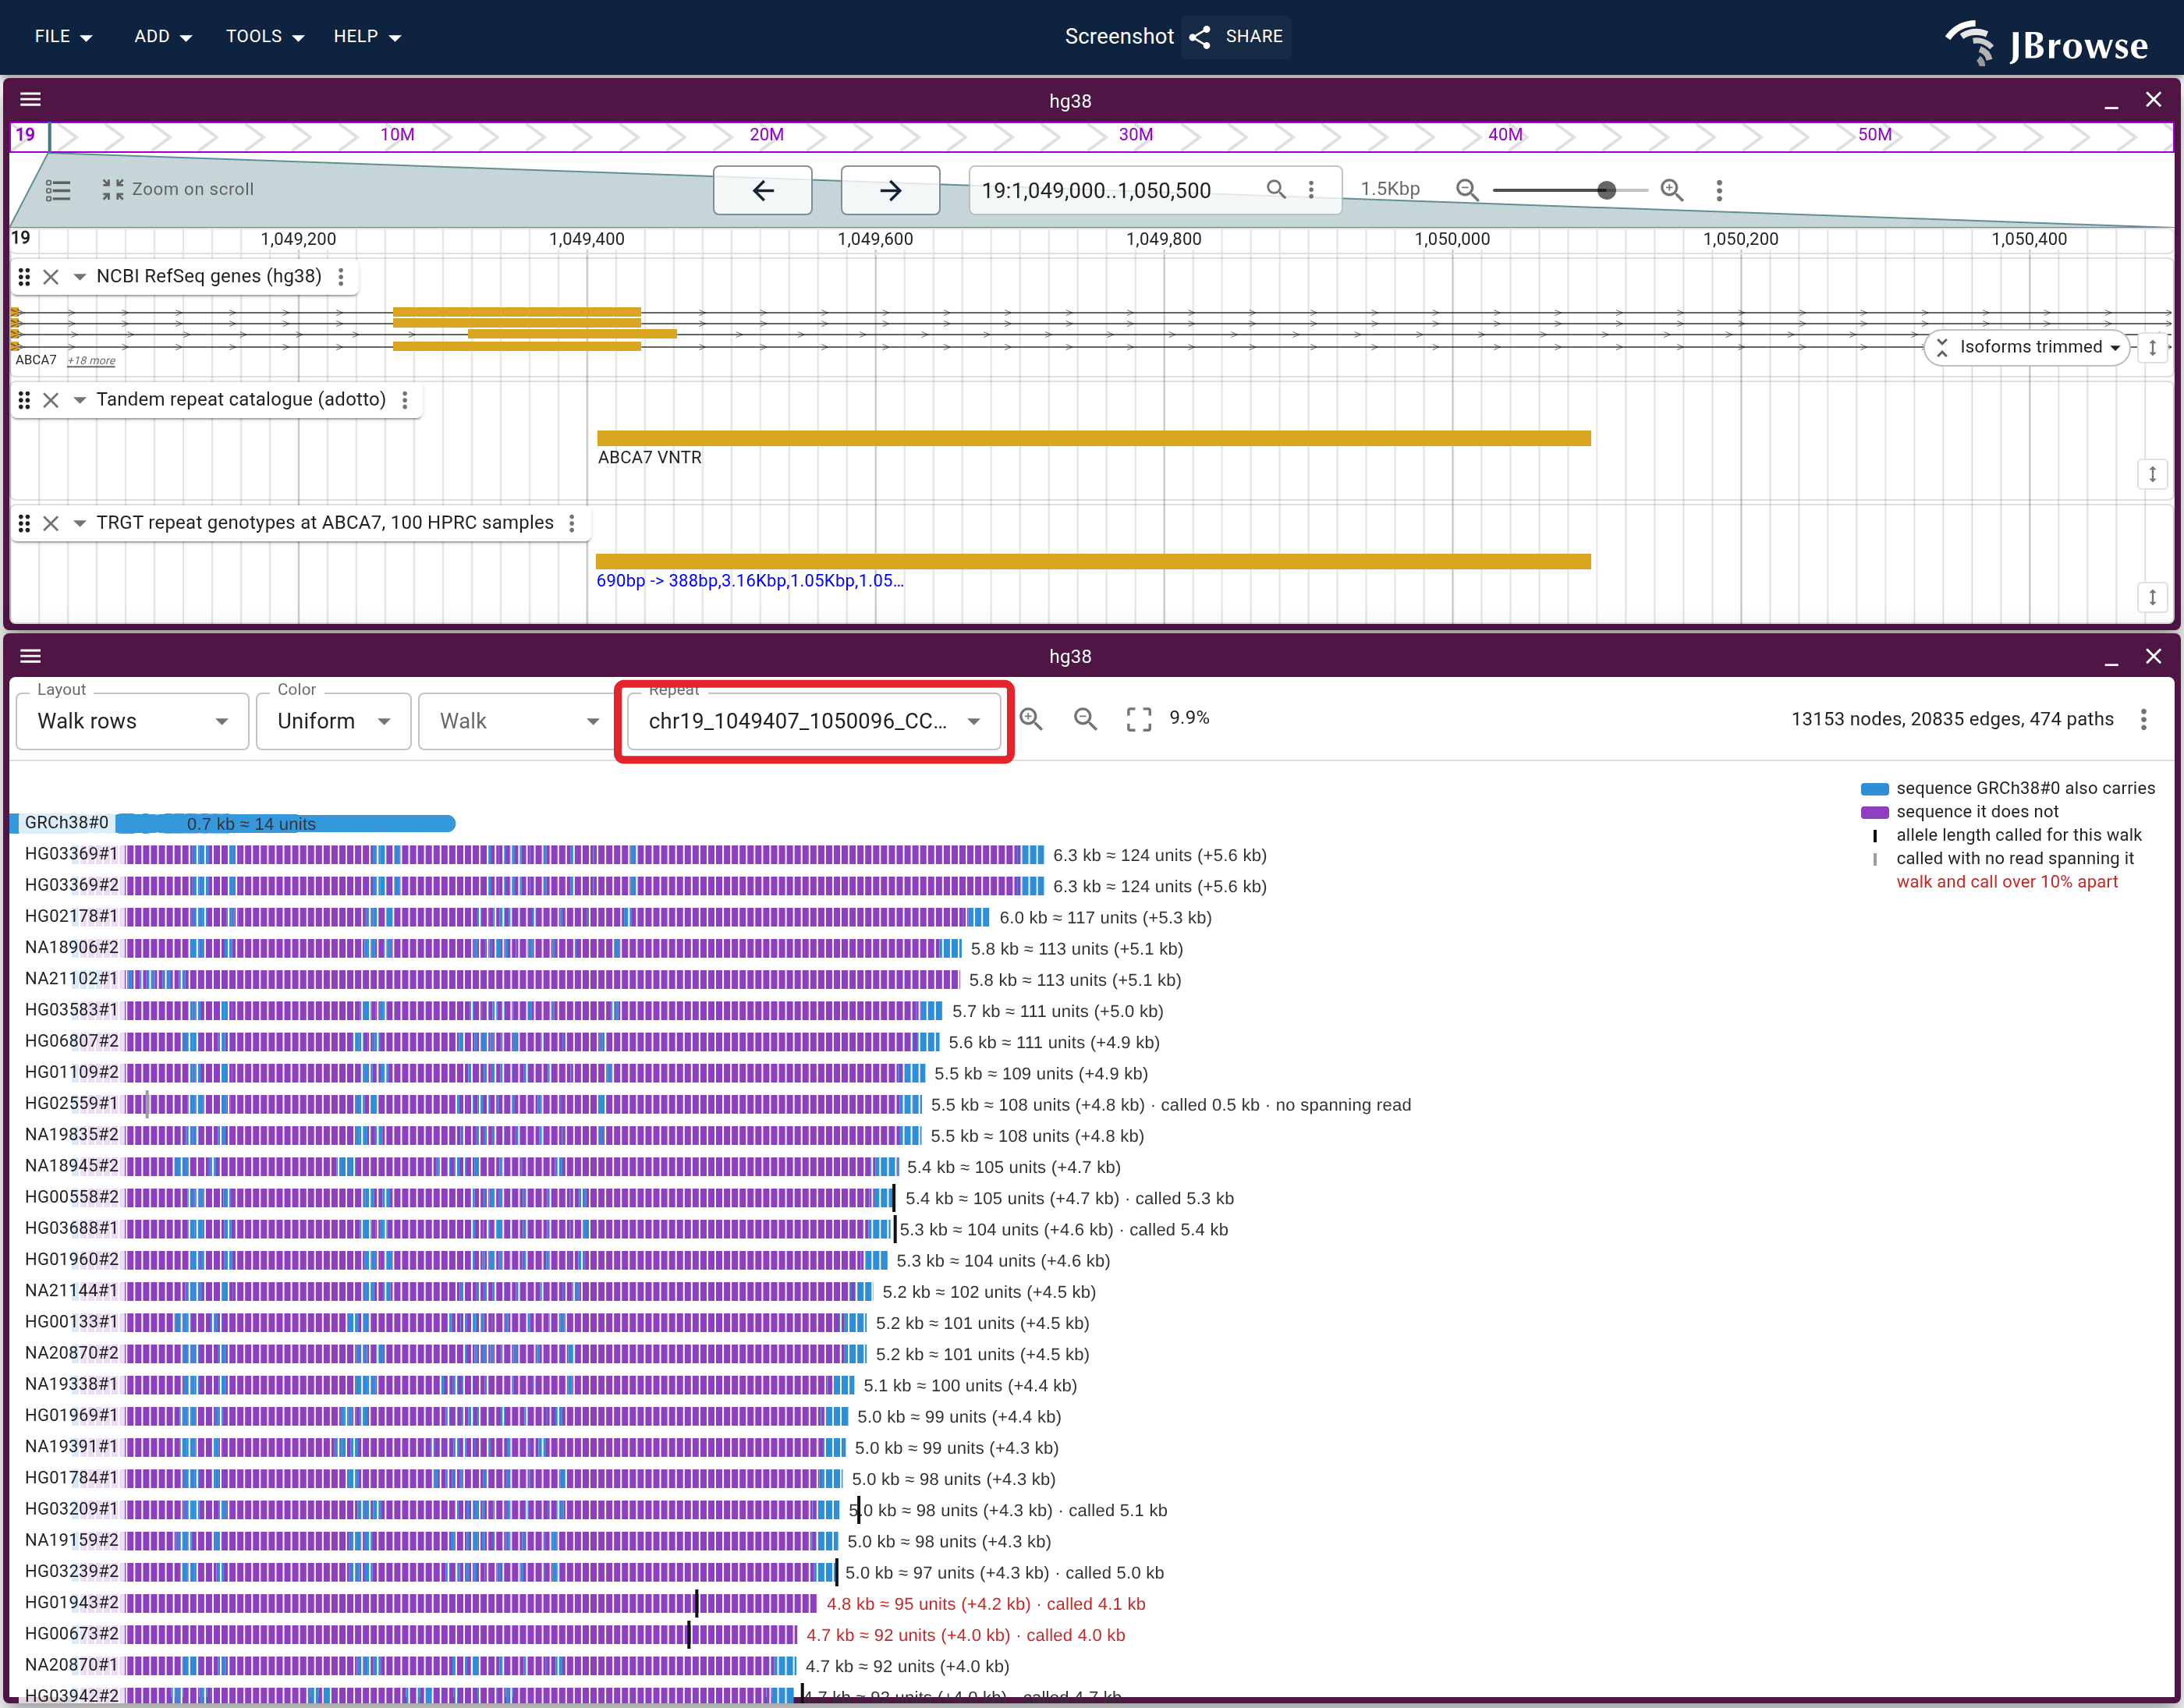Open Tandem repeat catalogue track menu
Screen dimensions: 2184x1708
pos(405,400)
